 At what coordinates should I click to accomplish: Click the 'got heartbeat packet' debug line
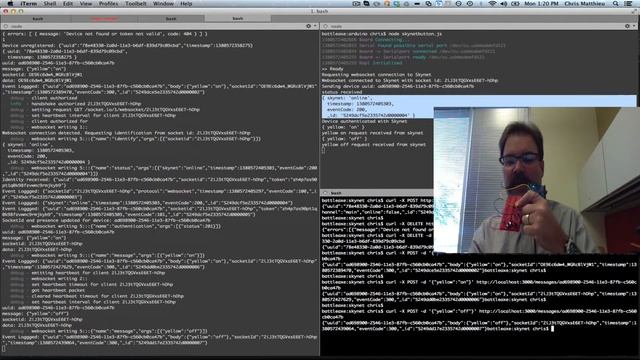[x=58, y=290]
